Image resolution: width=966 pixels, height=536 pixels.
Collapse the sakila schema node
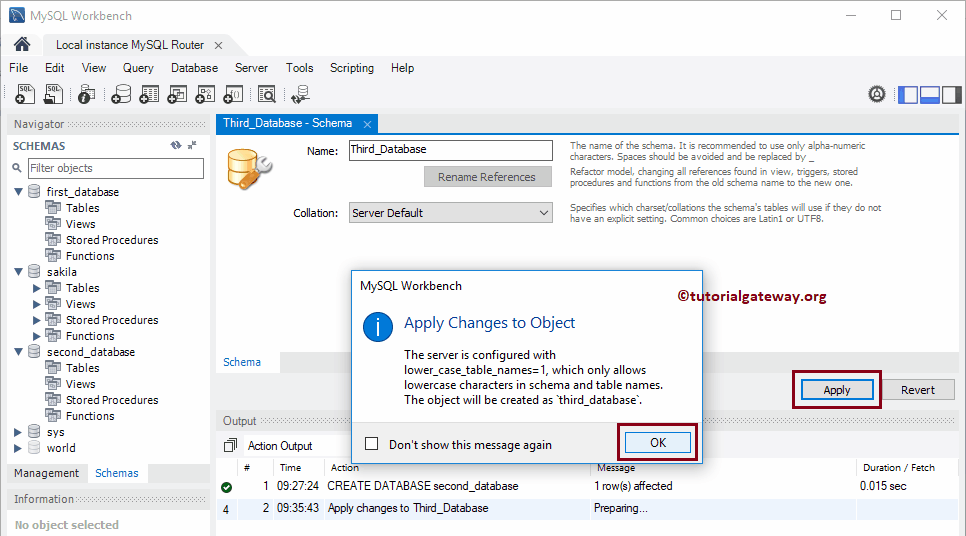18,272
